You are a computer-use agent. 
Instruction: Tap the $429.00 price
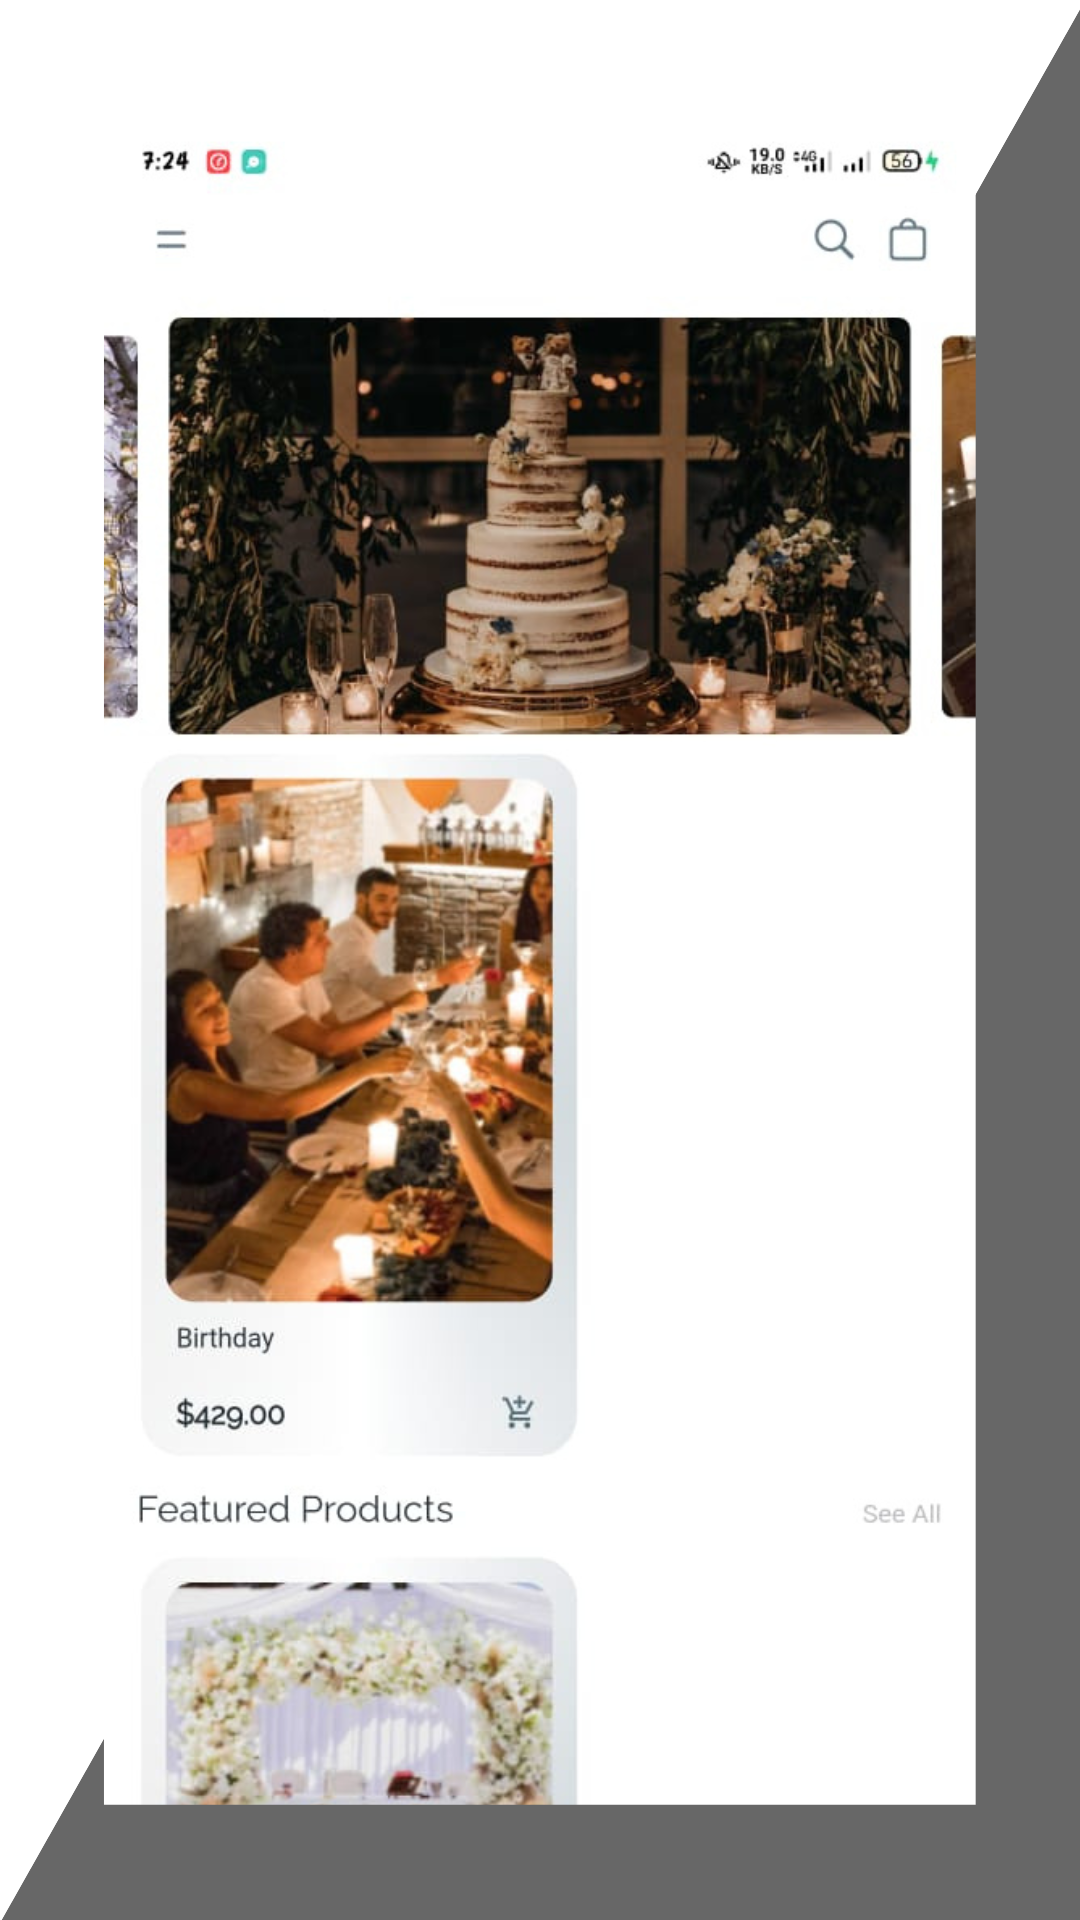[230, 1414]
